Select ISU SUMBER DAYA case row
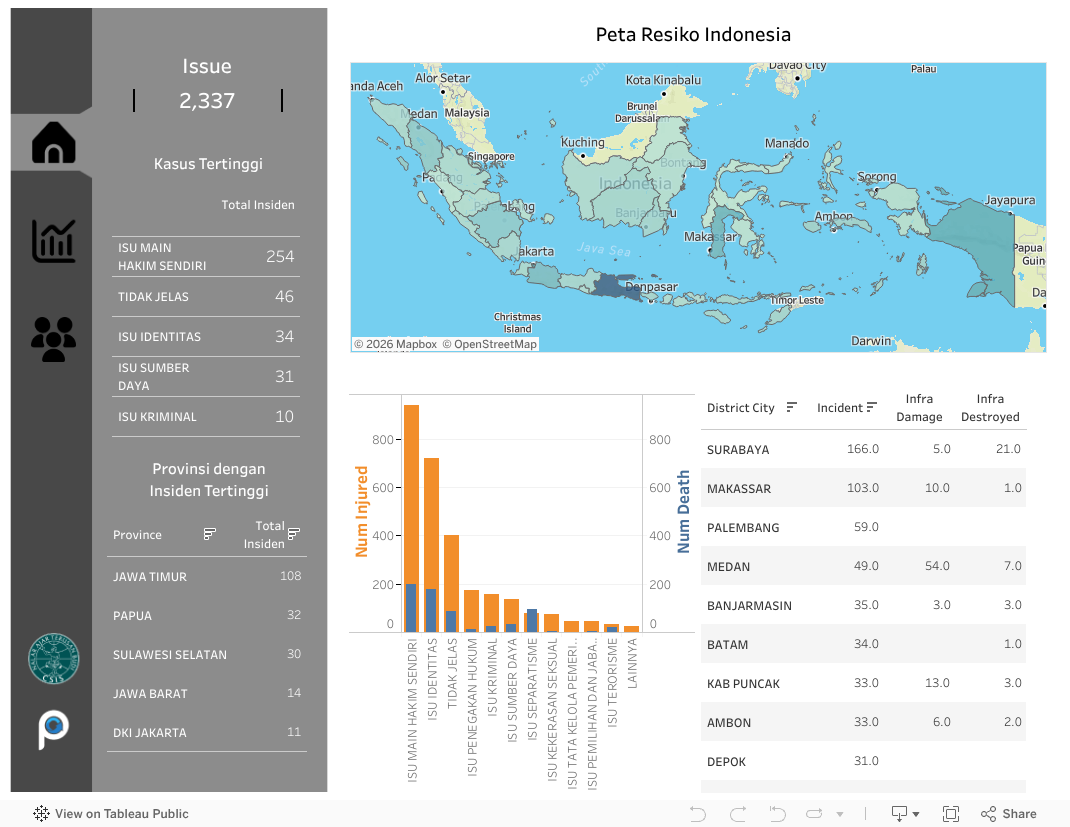The width and height of the screenshot is (1070, 827). [x=205, y=377]
